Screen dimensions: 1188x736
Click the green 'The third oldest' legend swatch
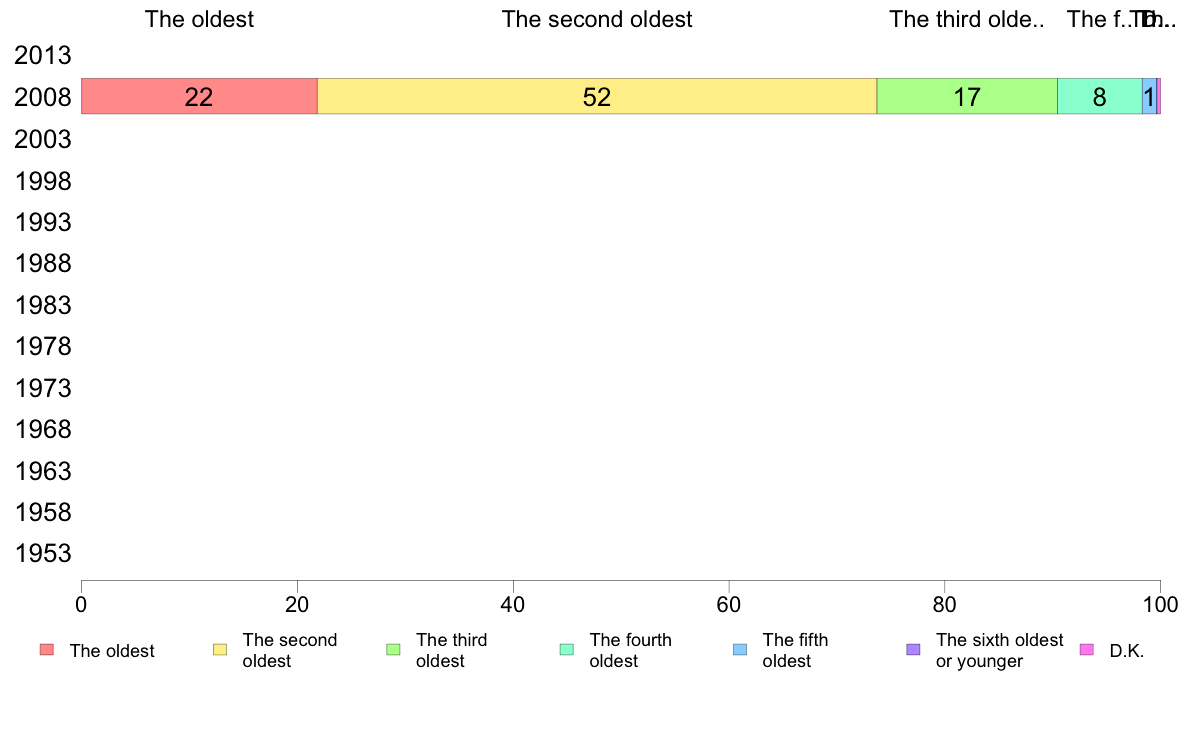click(393, 650)
